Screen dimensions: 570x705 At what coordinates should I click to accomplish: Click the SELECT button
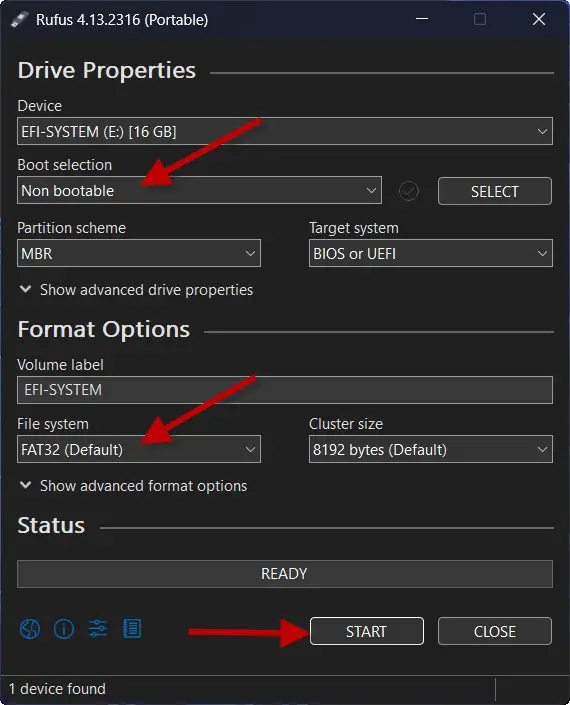(x=494, y=191)
